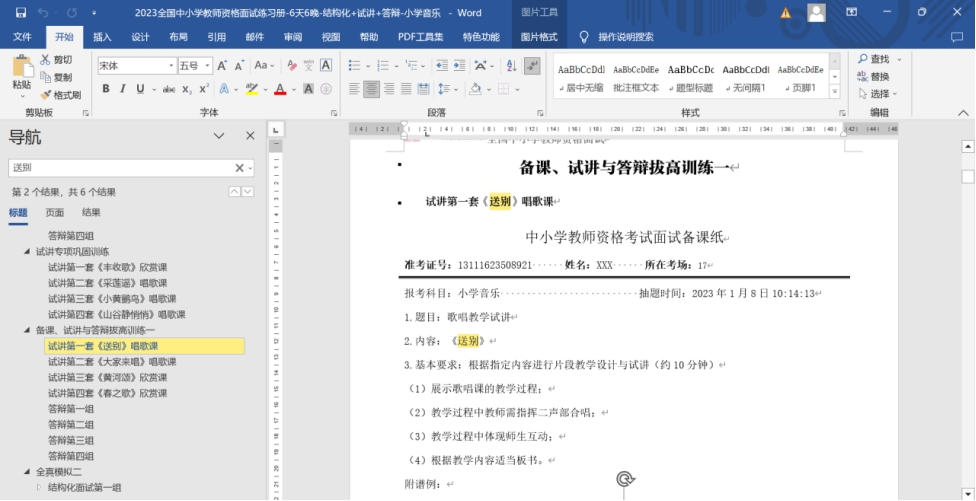Image resolution: width=976 pixels, height=501 pixels.
Task: Apply bold formatting with the B icon
Action: tap(105, 89)
